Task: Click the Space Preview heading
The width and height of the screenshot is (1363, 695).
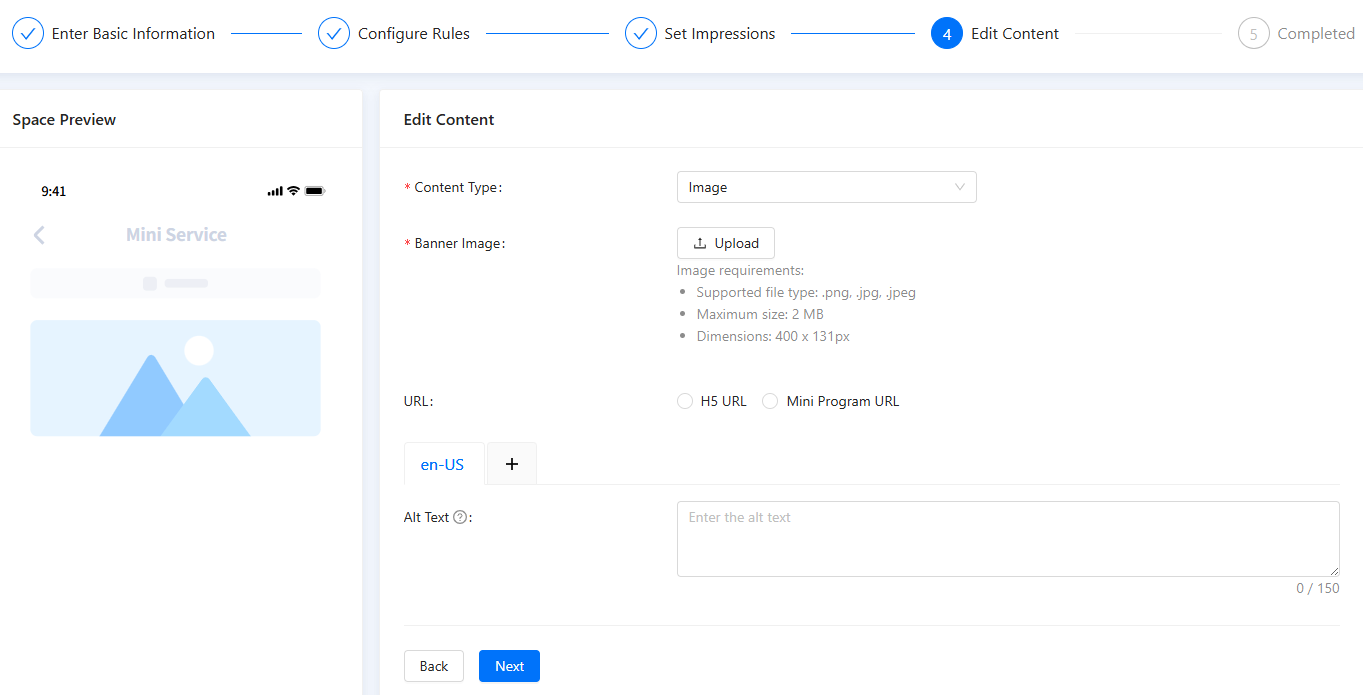Action: tap(64, 119)
